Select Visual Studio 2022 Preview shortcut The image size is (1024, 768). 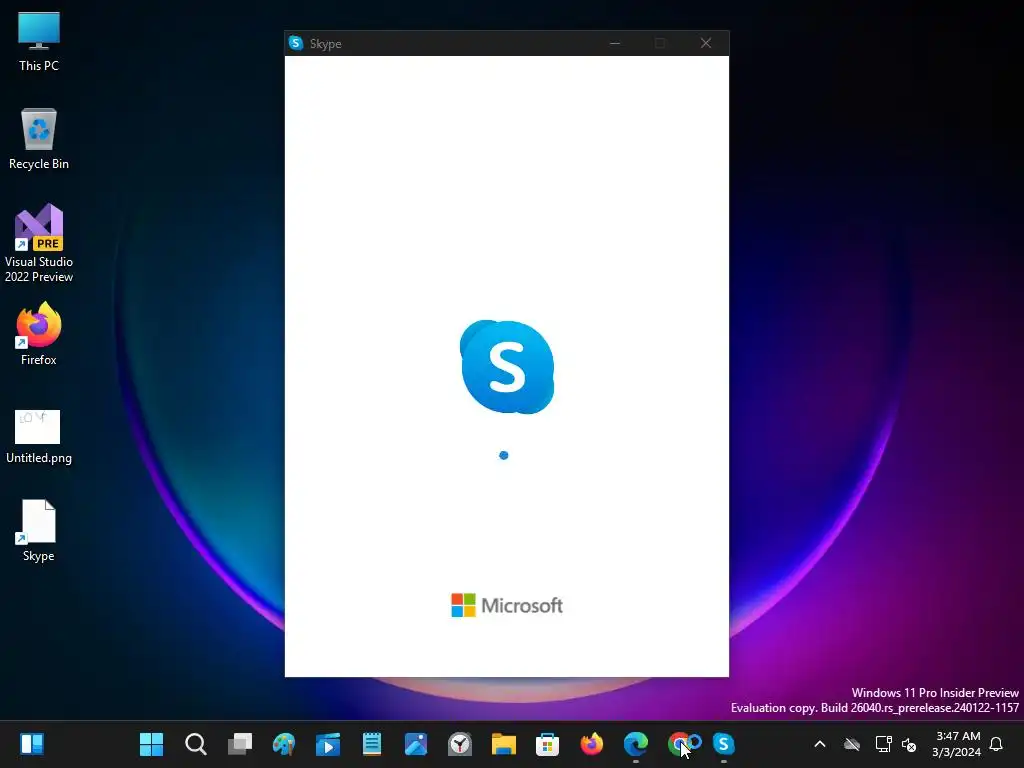(39, 243)
